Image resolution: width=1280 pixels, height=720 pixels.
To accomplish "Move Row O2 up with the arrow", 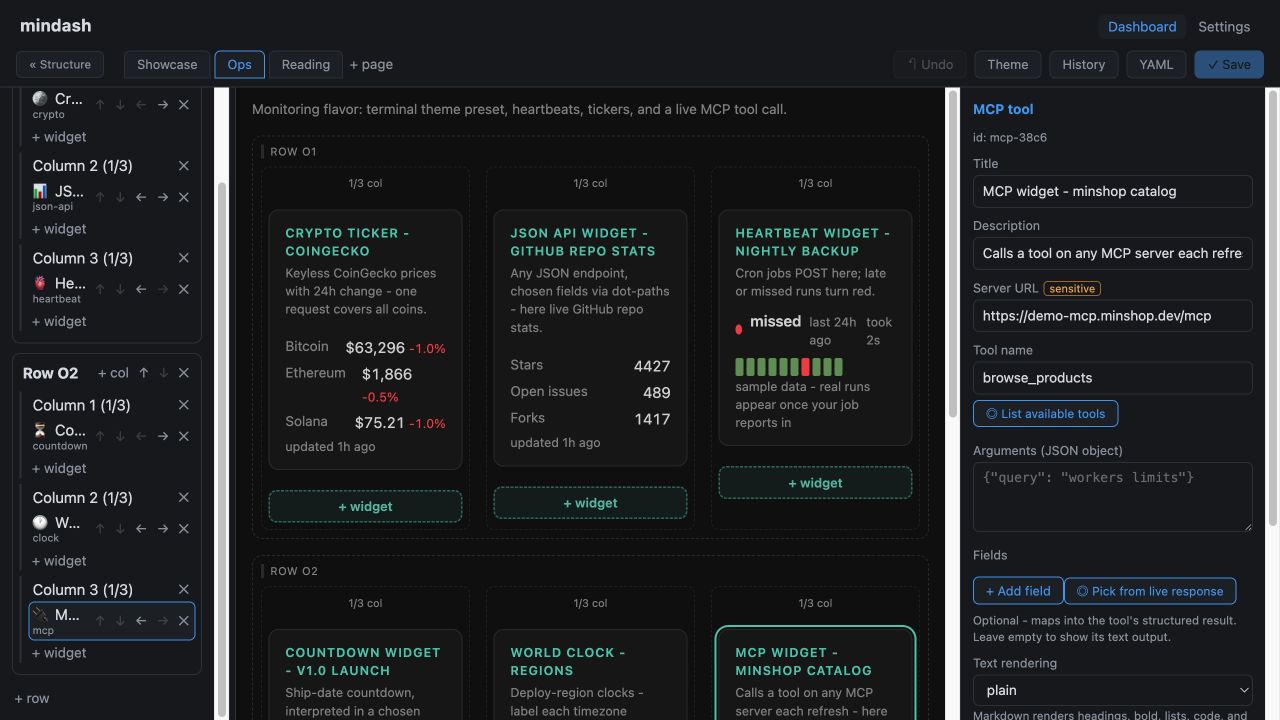I will [144, 373].
